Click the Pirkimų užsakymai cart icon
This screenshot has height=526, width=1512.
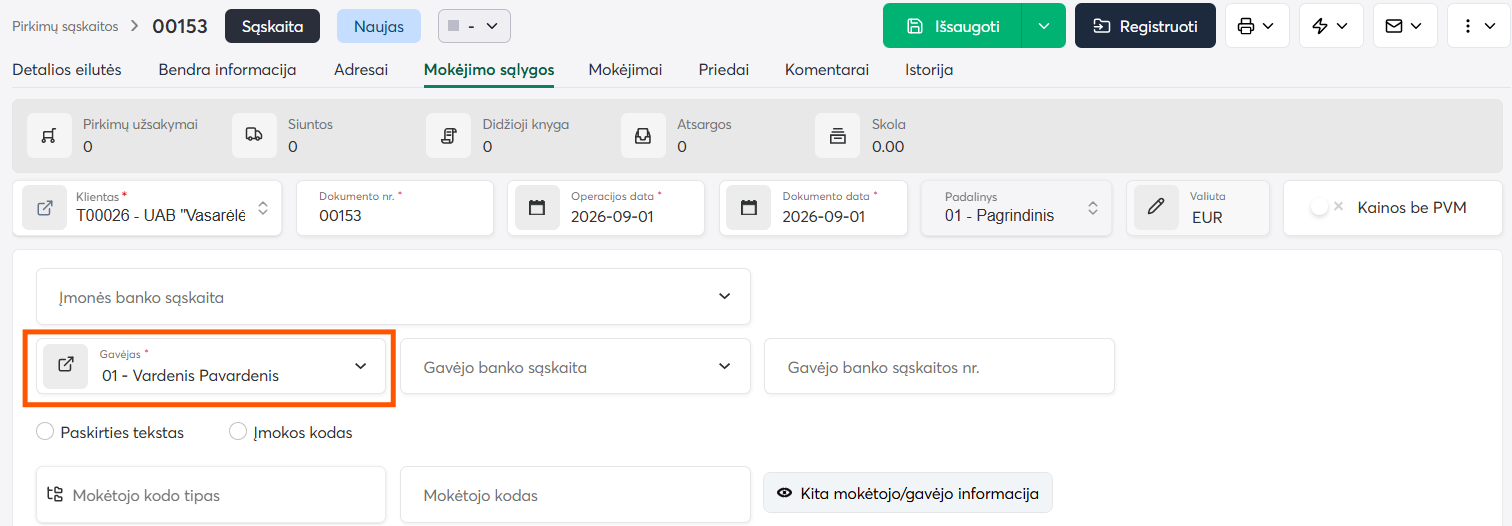coord(48,135)
